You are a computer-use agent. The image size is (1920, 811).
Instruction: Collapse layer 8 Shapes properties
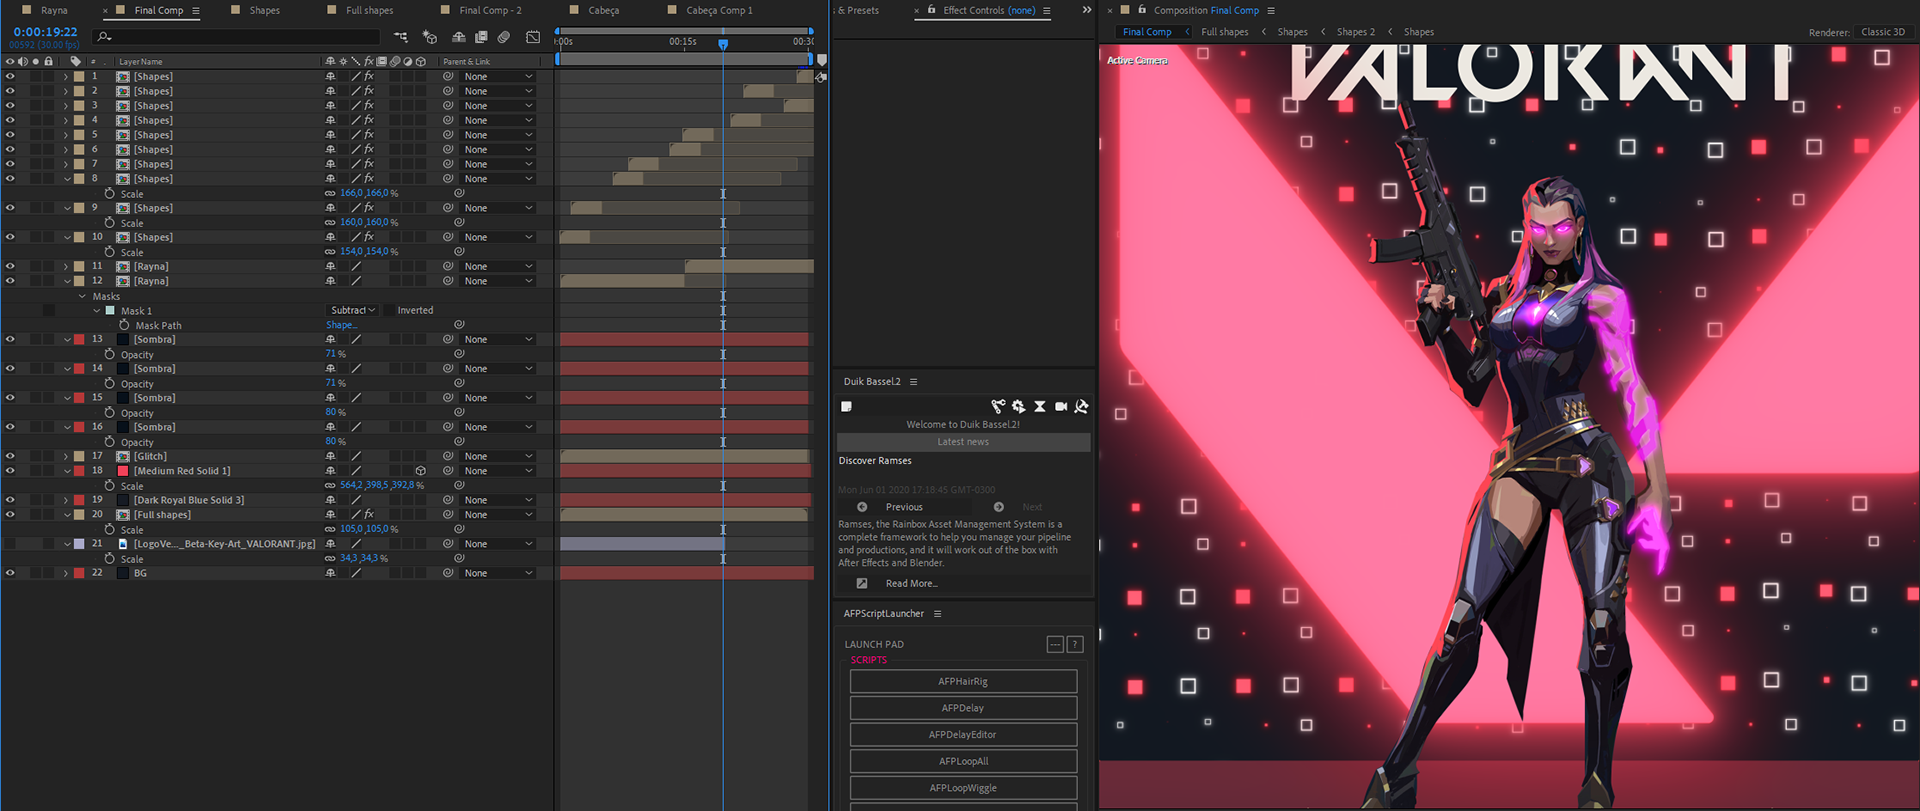point(66,179)
